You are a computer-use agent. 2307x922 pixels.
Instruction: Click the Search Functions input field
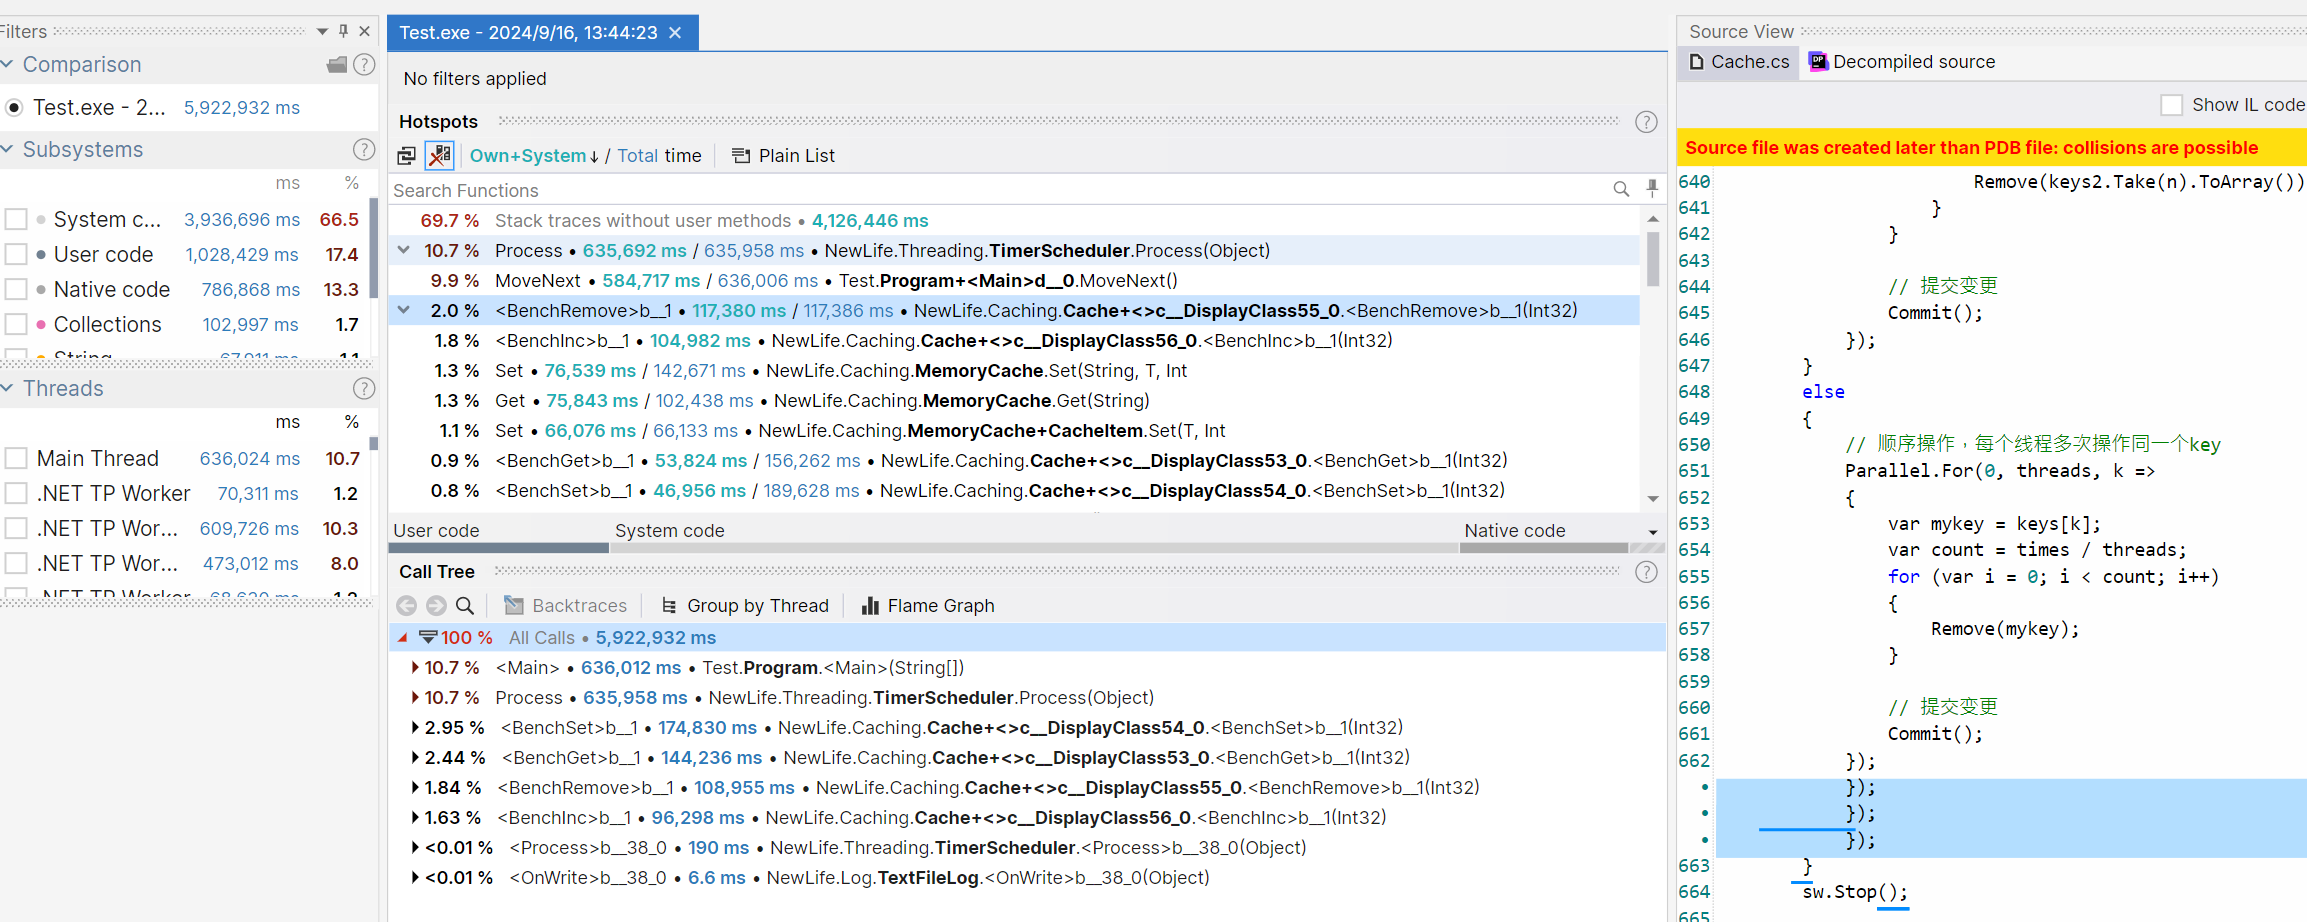pyautogui.click(x=1000, y=190)
